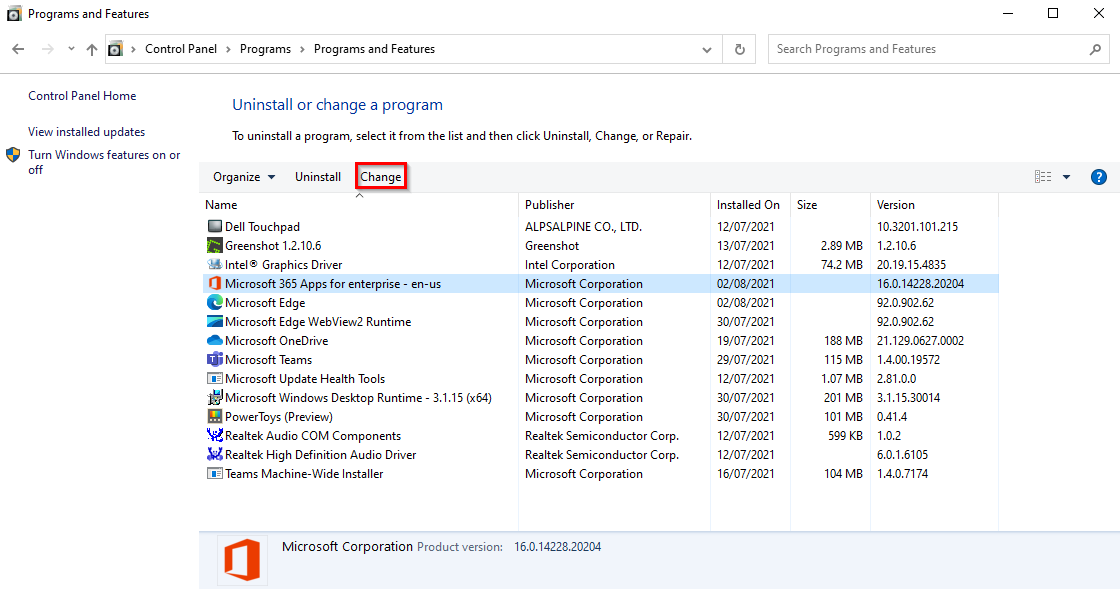Select the Edge WebView2 Runtime icon
Screen dimensions: 1120x589
pyautogui.click(x=214, y=321)
